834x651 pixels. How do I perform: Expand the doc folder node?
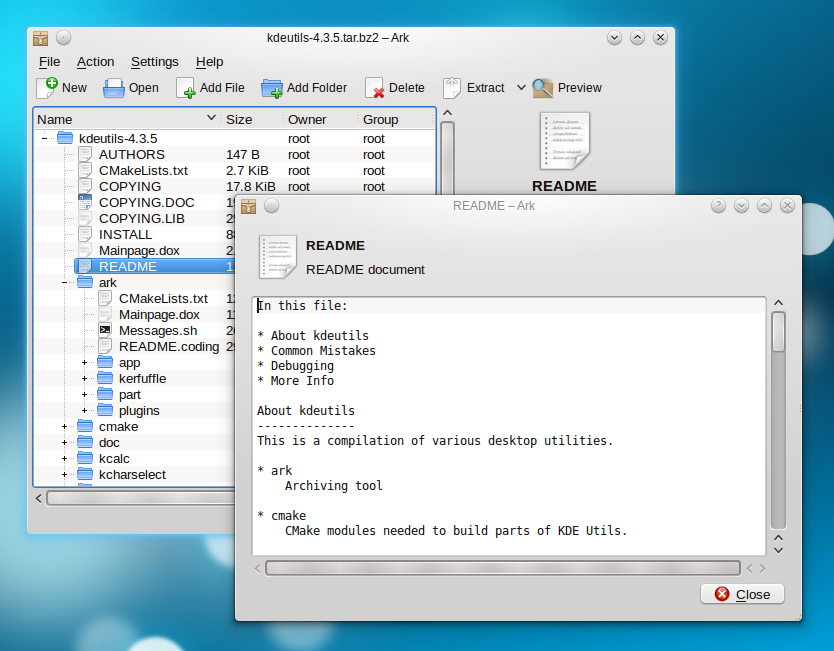tap(65, 443)
